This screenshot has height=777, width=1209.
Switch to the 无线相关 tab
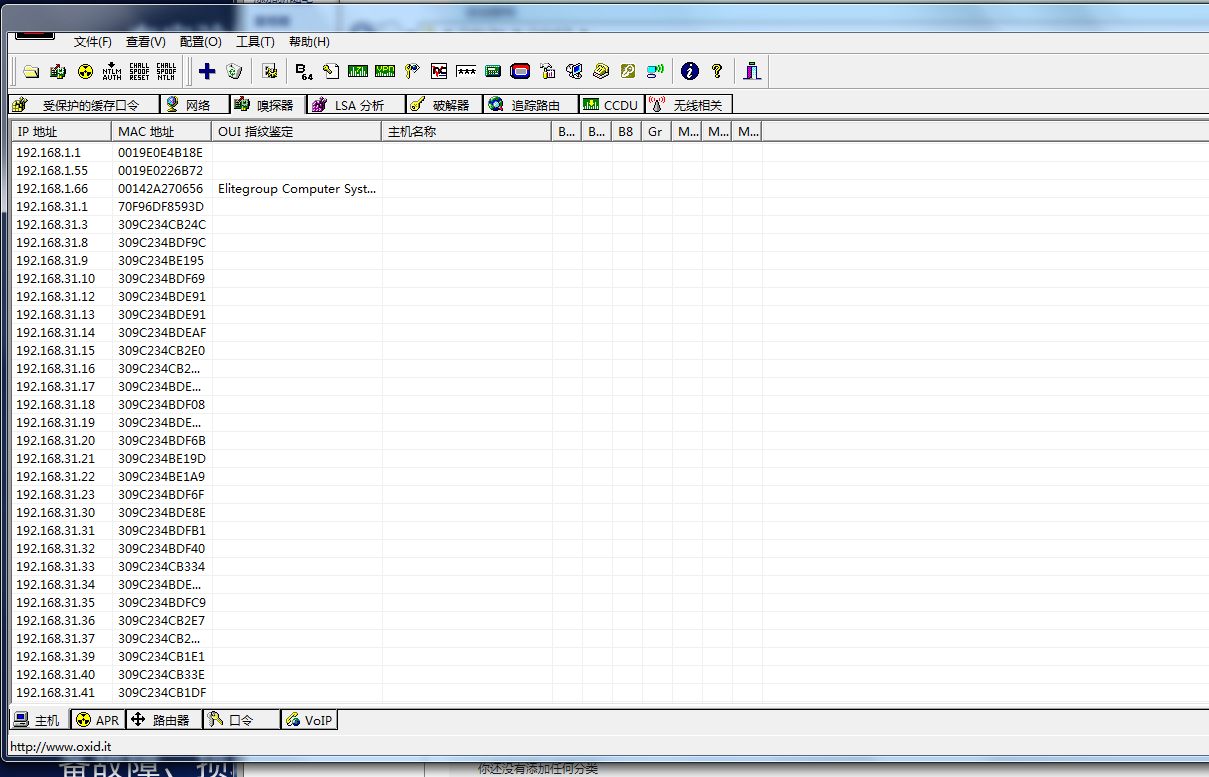[x=689, y=105]
